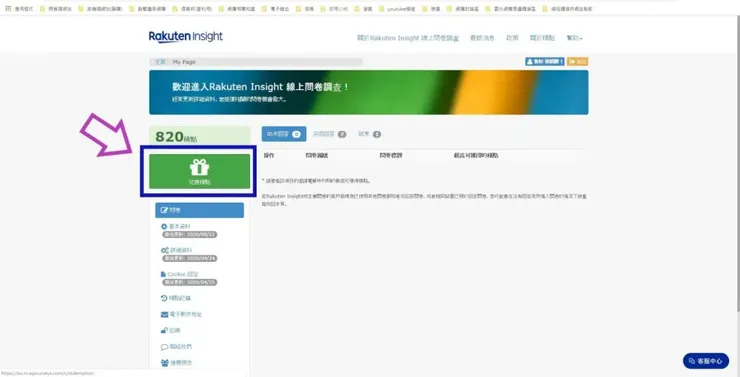Click the browser vertical scrollbar
This screenshot has height=377, width=740.
[737, 165]
